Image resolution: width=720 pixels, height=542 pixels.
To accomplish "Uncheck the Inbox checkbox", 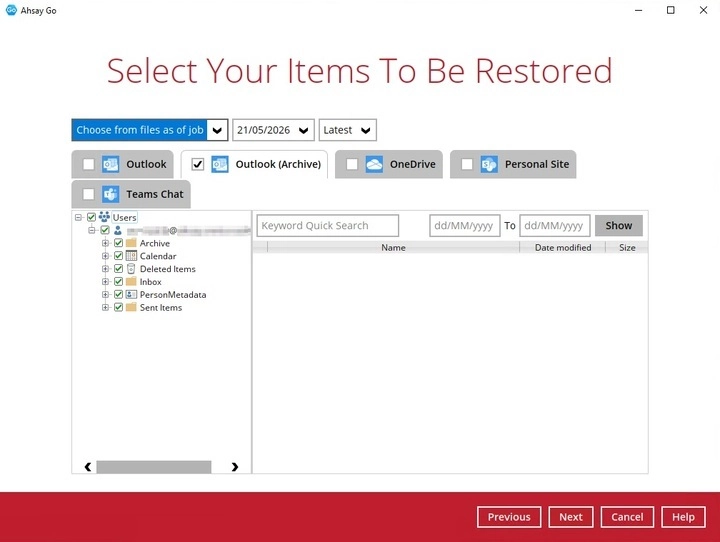I will pyautogui.click(x=118, y=282).
